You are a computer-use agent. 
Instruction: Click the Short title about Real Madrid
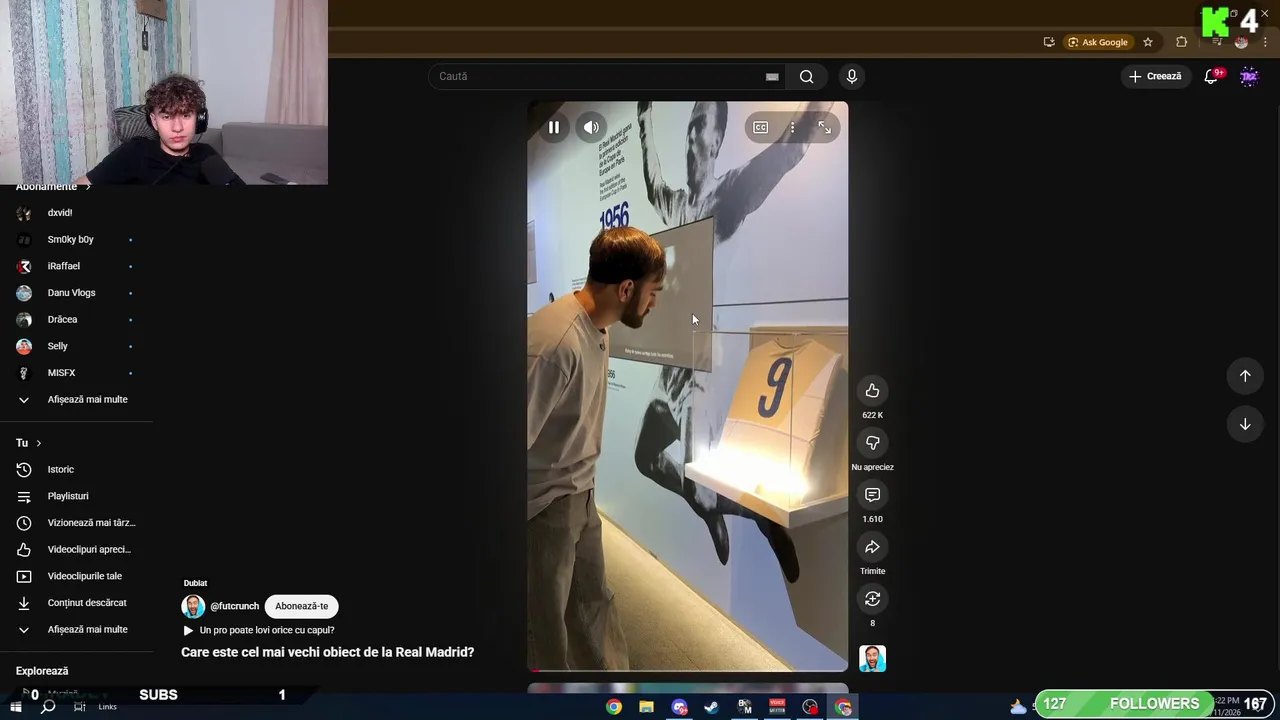click(327, 652)
